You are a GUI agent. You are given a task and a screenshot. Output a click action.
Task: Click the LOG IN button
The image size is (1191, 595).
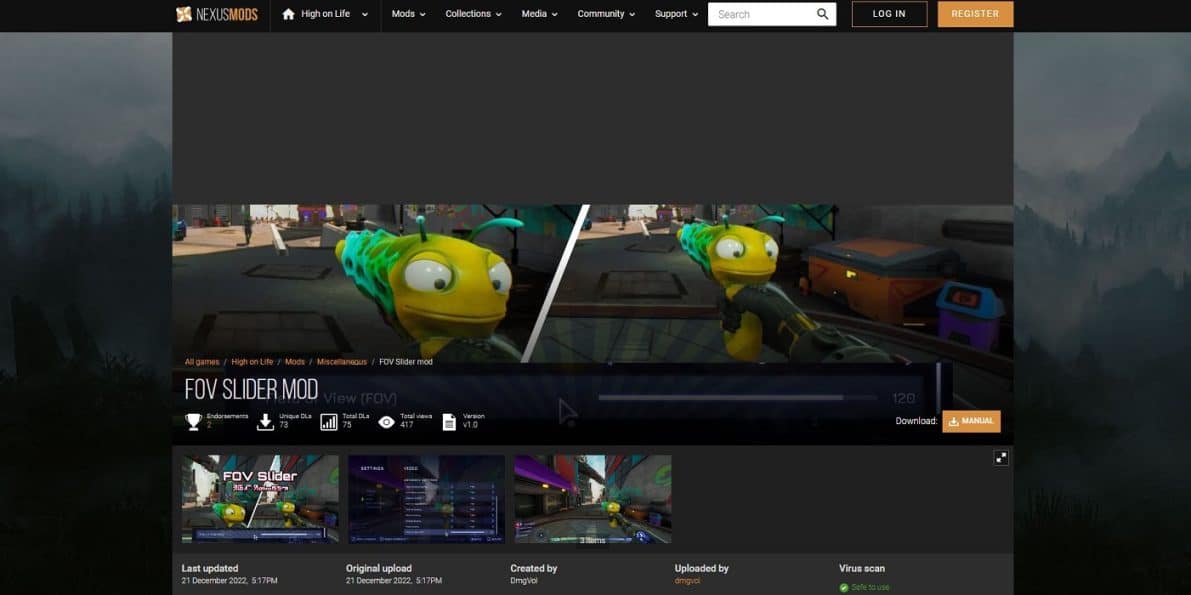coord(889,14)
